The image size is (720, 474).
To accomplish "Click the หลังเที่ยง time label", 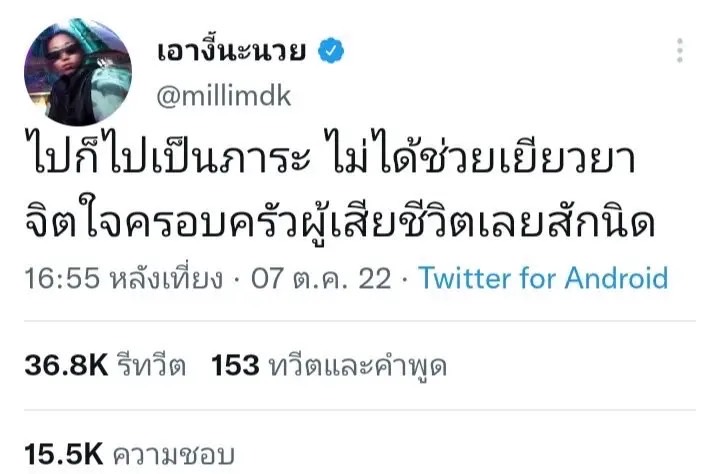I will coord(168,278).
